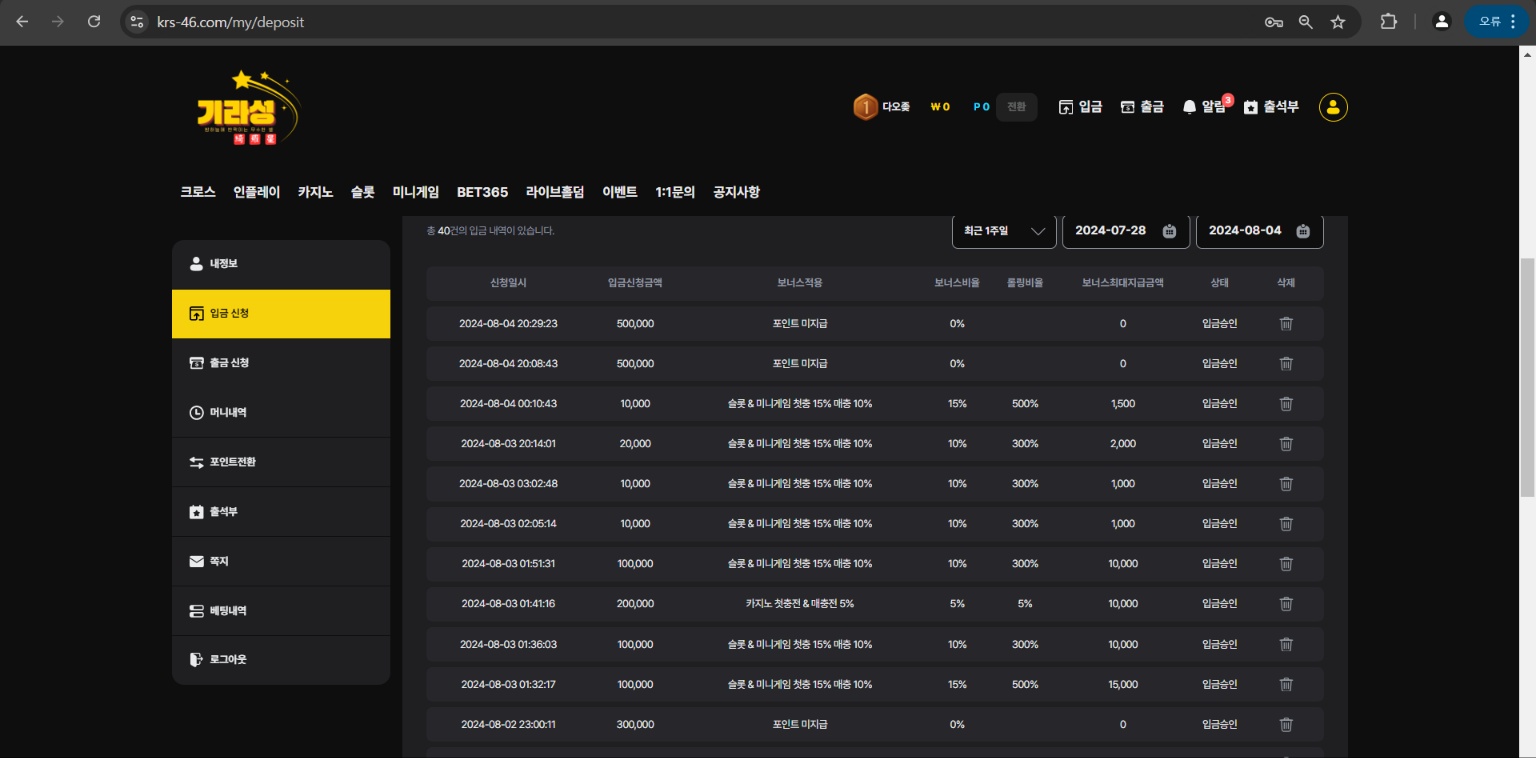
Task: Expand the 최근 1주일 period dropdown
Action: 1004,231
